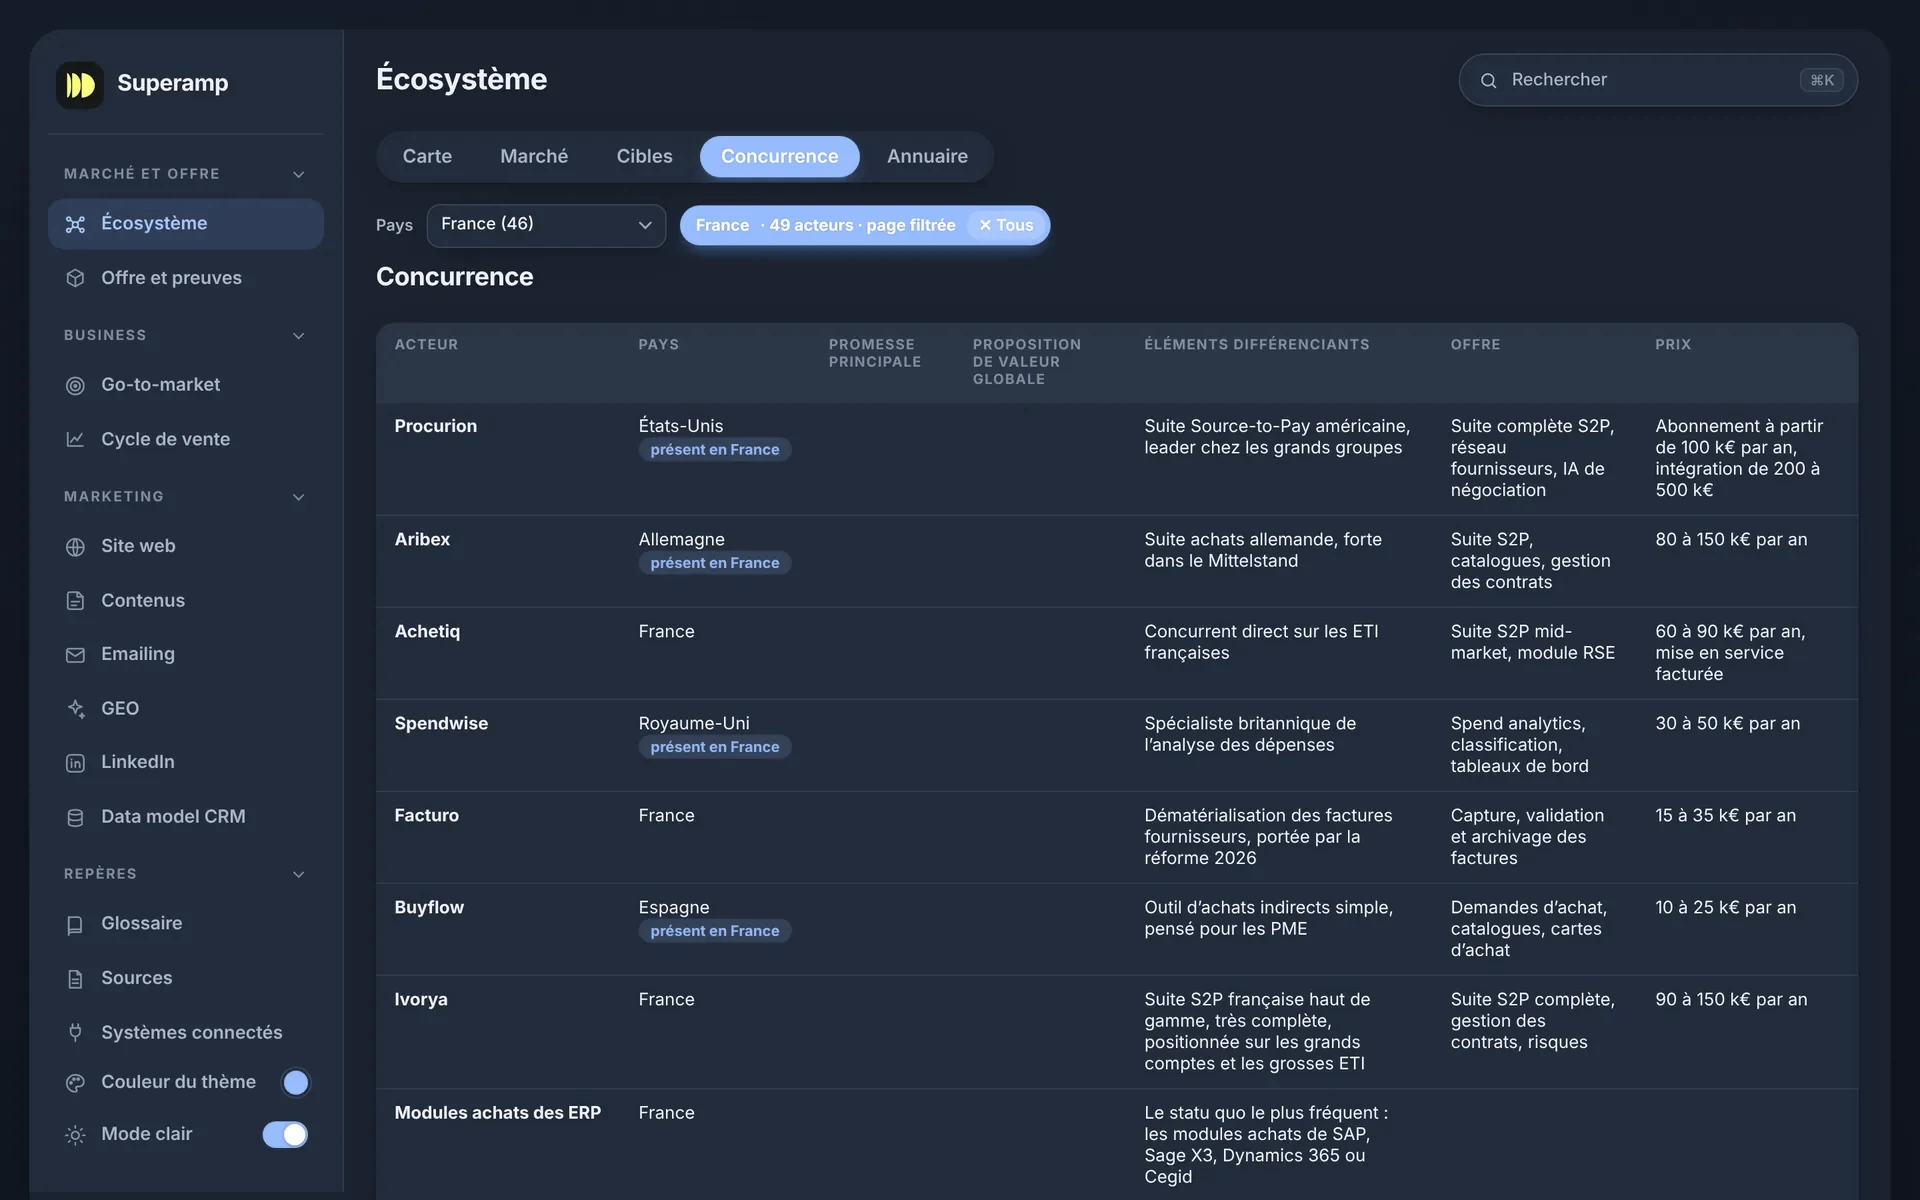The height and width of the screenshot is (1200, 1920).
Task: Click the search magnifier icon
Action: pos(1488,80)
